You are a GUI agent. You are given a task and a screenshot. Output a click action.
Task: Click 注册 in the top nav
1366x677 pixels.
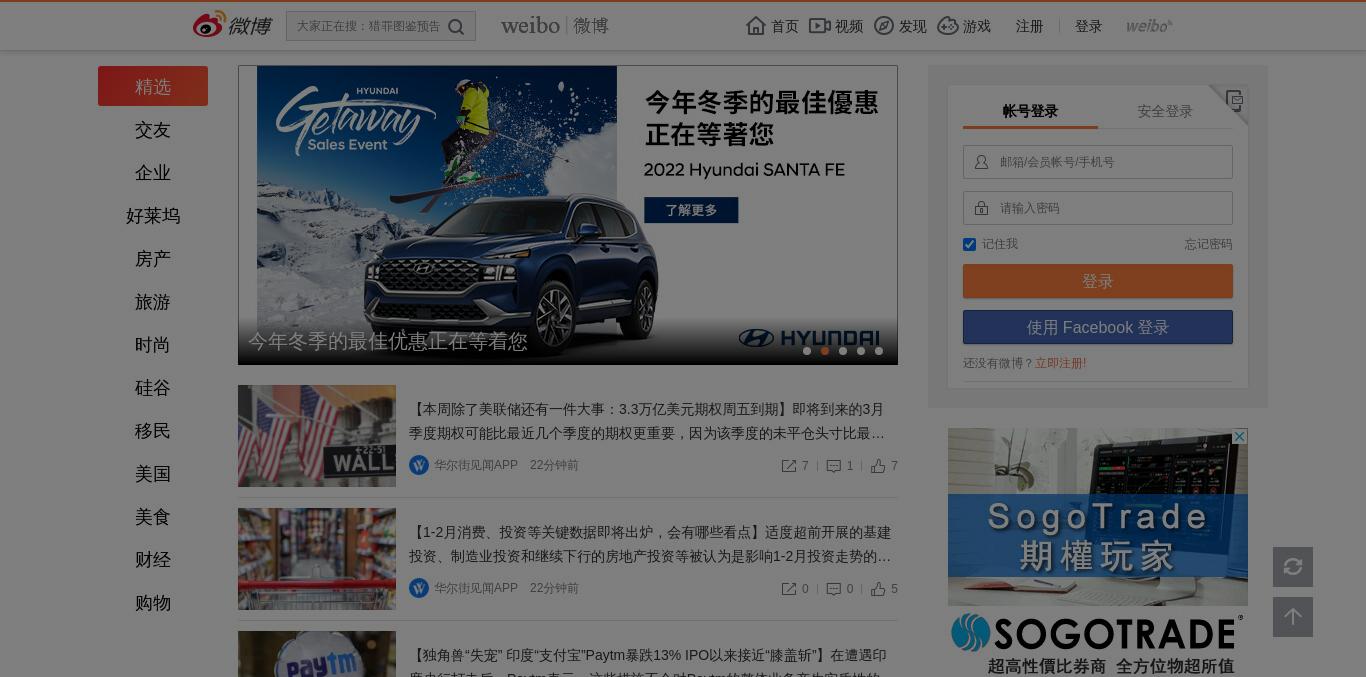click(x=1029, y=26)
